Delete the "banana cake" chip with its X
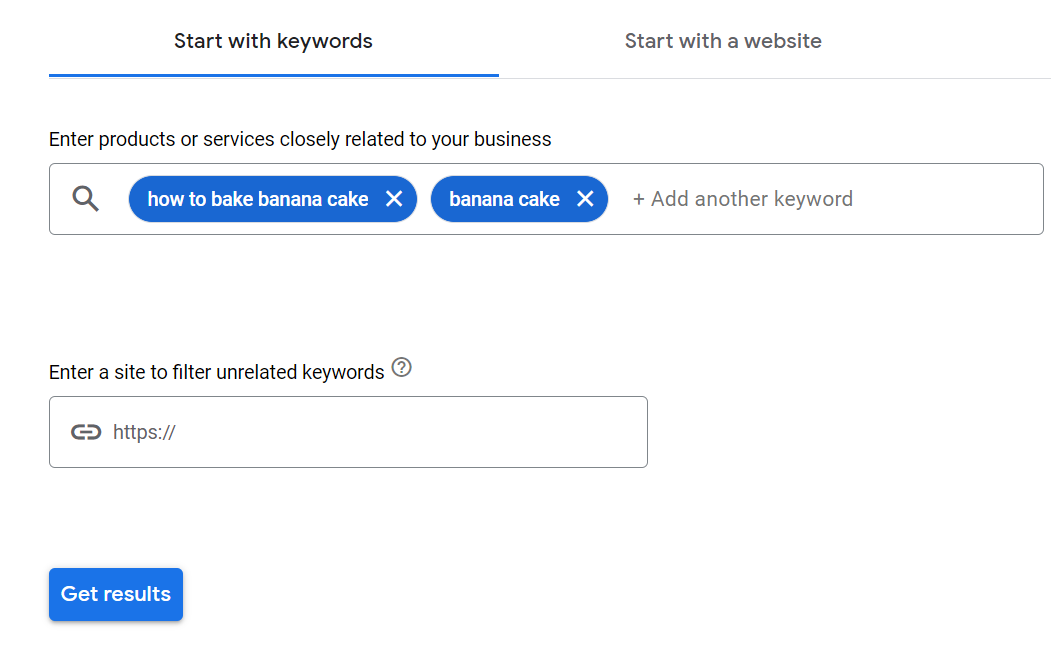 pyautogui.click(x=585, y=199)
